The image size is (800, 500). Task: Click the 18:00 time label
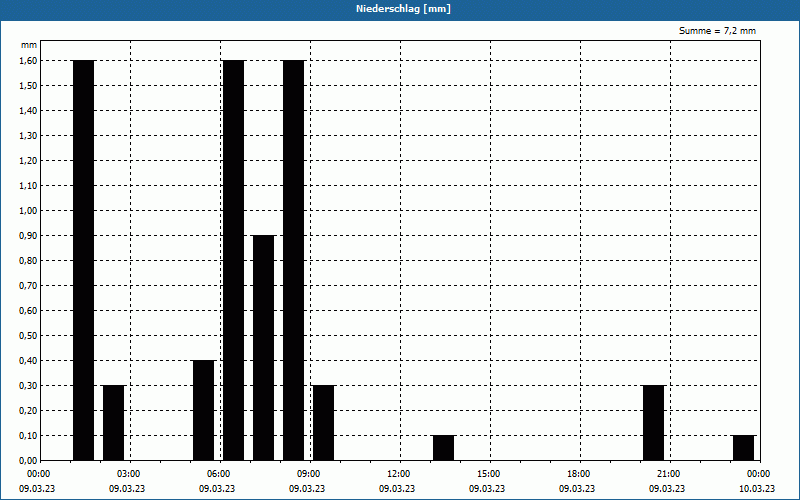[579, 474]
